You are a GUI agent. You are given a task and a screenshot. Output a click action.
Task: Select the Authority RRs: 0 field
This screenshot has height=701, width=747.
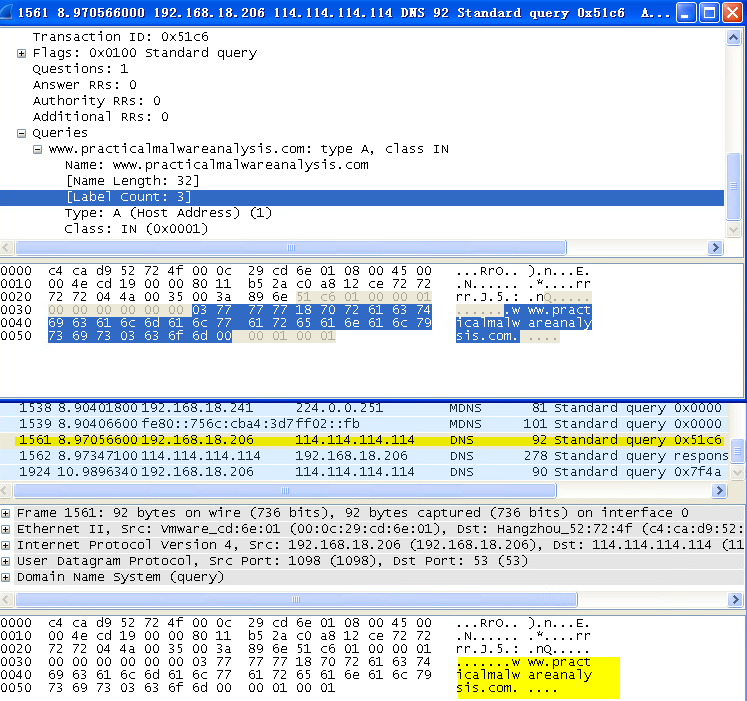96,101
